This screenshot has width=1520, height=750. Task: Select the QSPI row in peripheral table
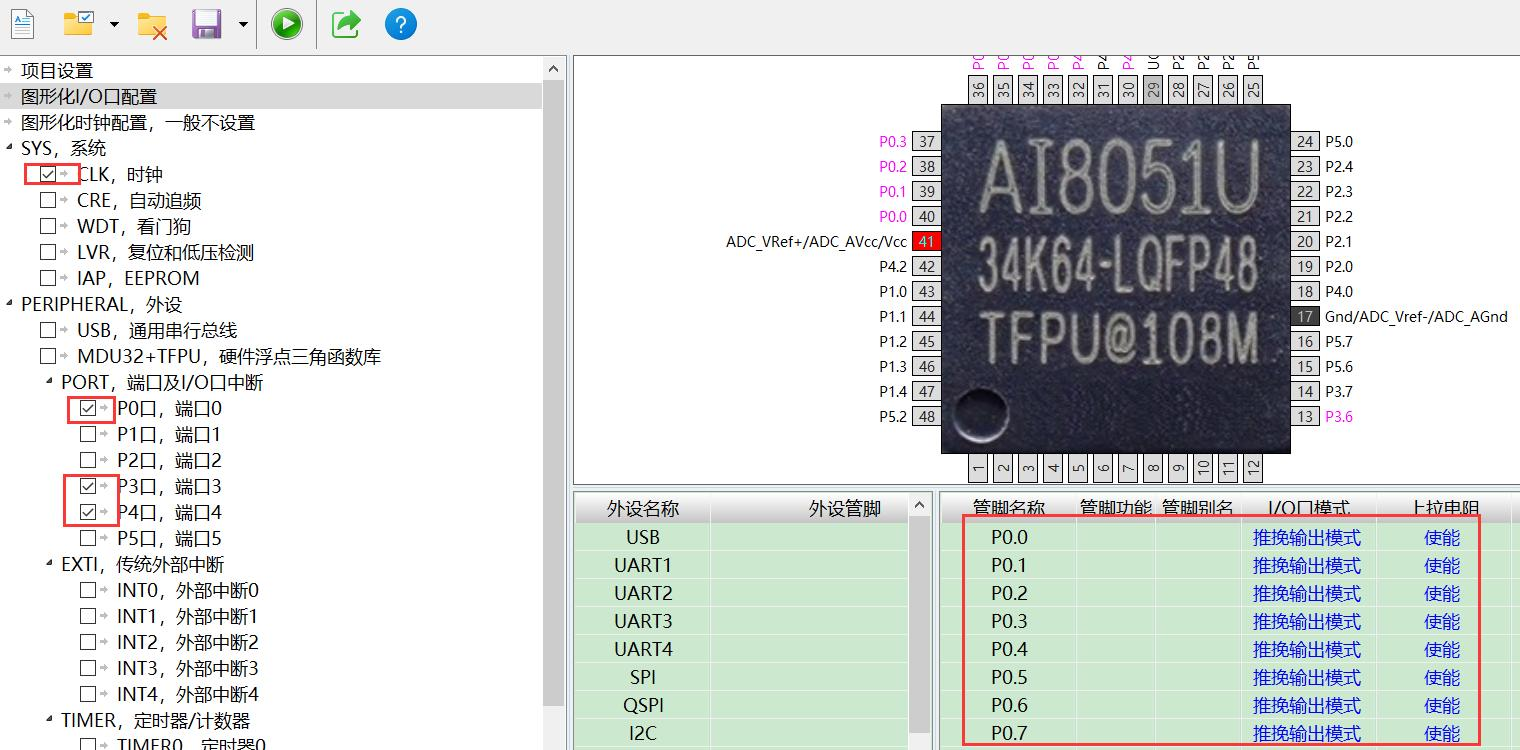[x=742, y=705]
